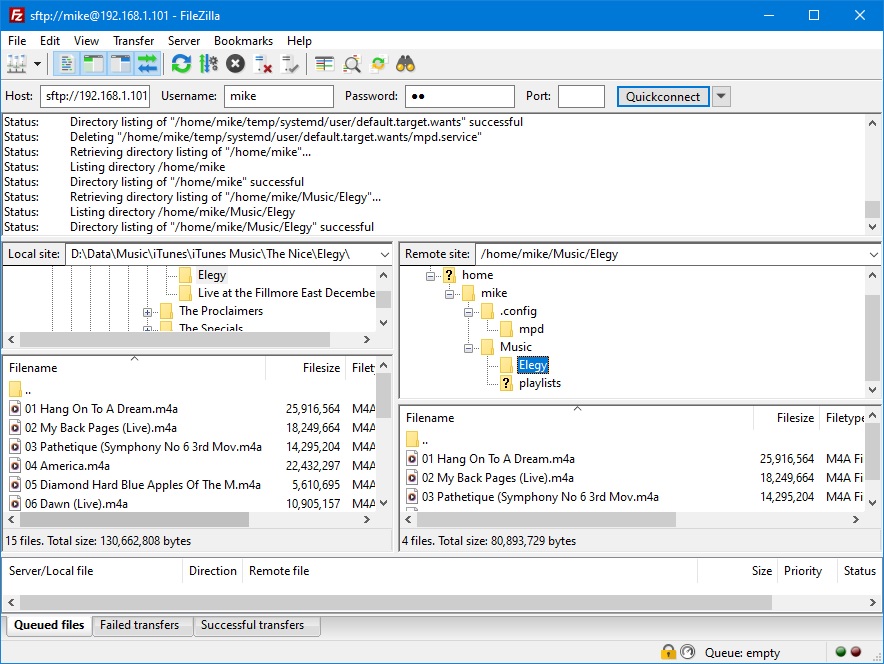Switch to the Failed transfers tab
The width and height of the screenshot is (884, 664).
click(139, 625)
